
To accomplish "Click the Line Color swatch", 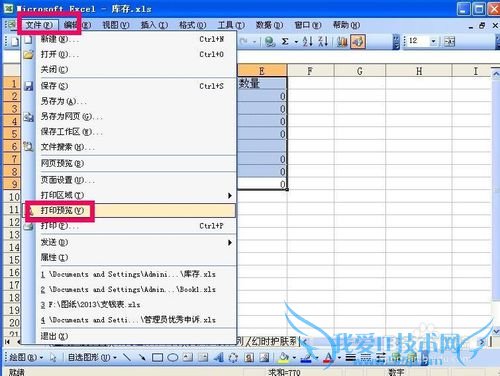I will click(306, 358).
